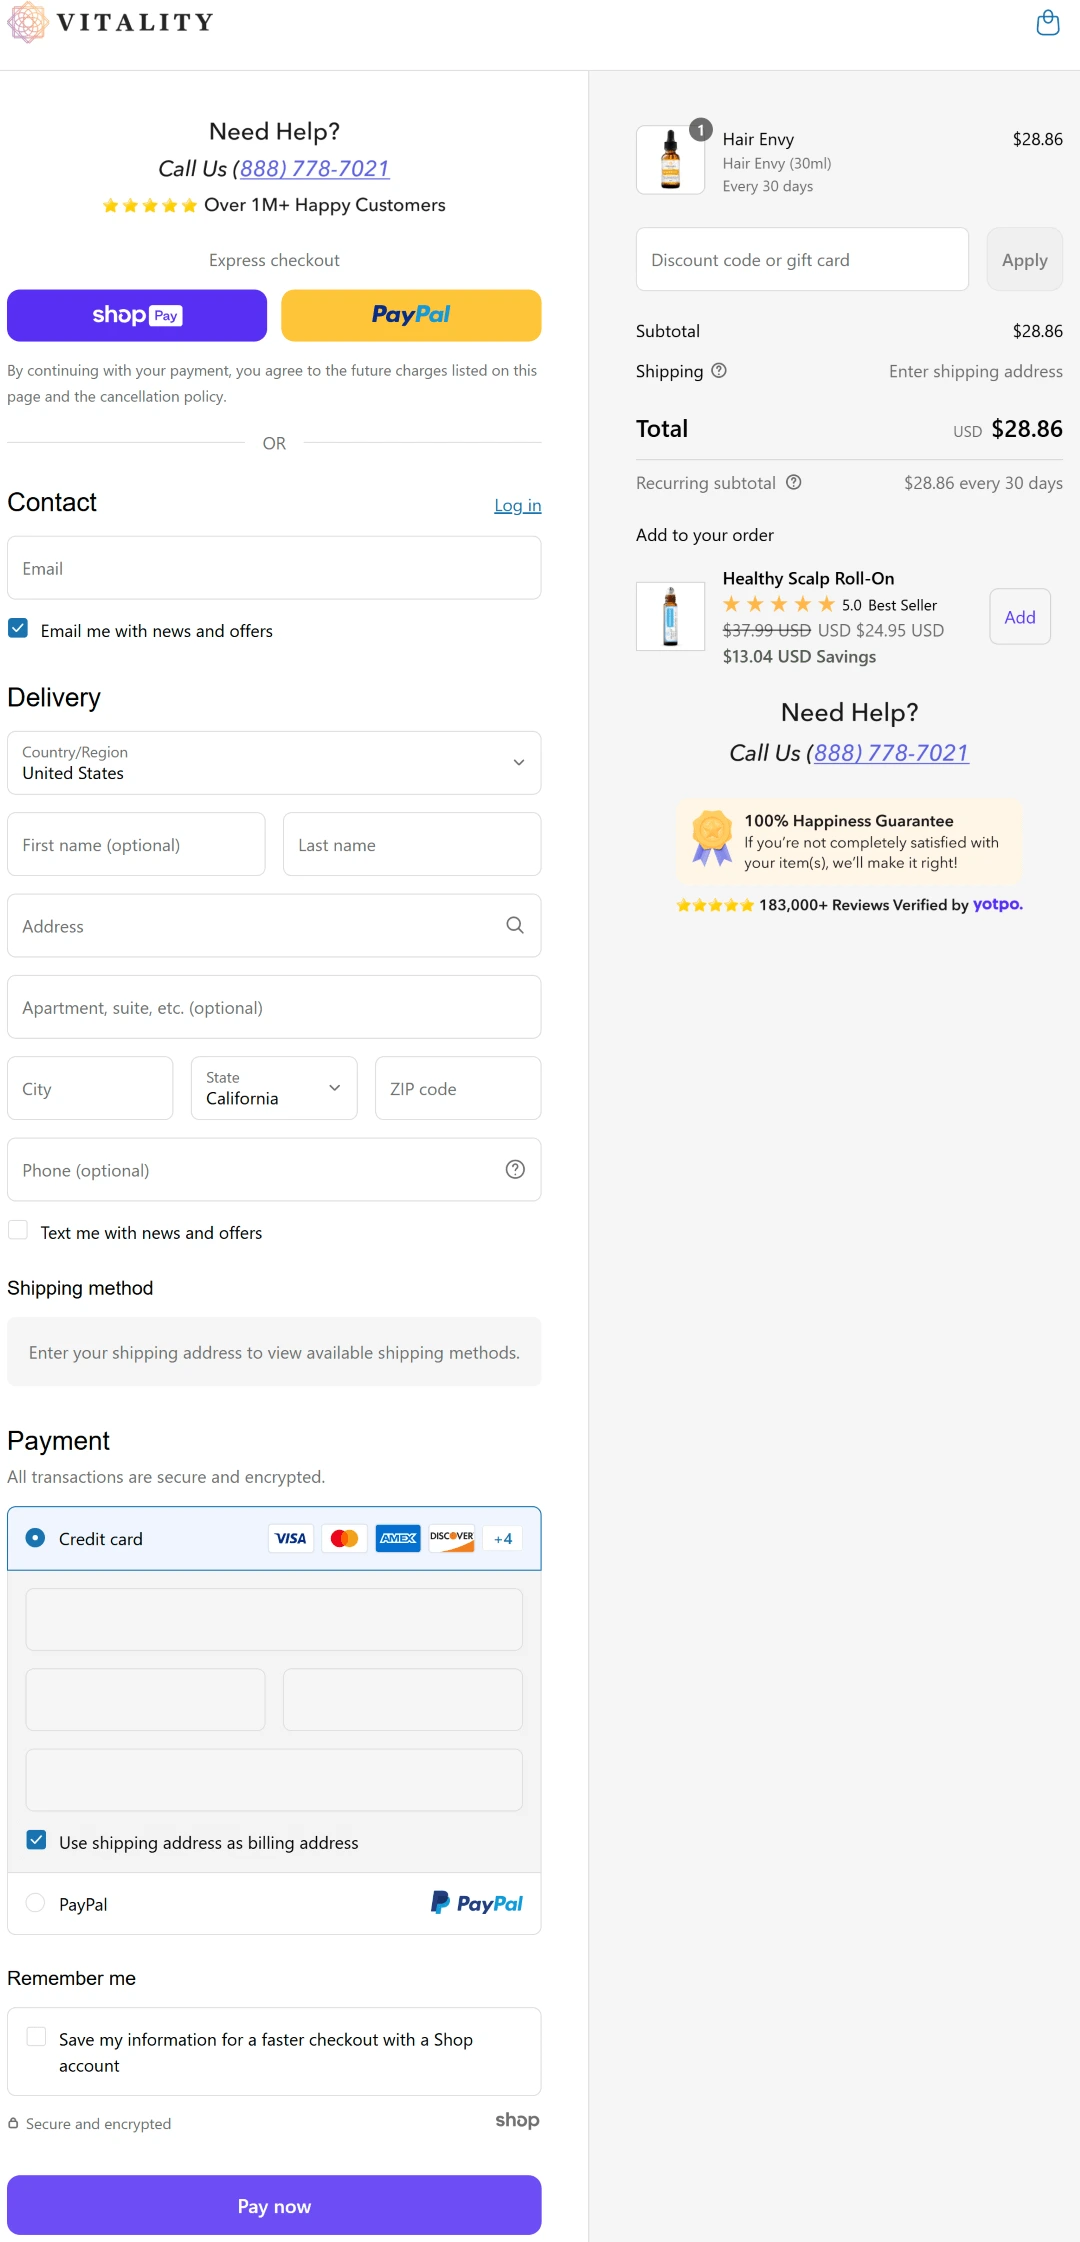
Task: Click the +4 more card brands icon
Action: tap(503, 1539)
